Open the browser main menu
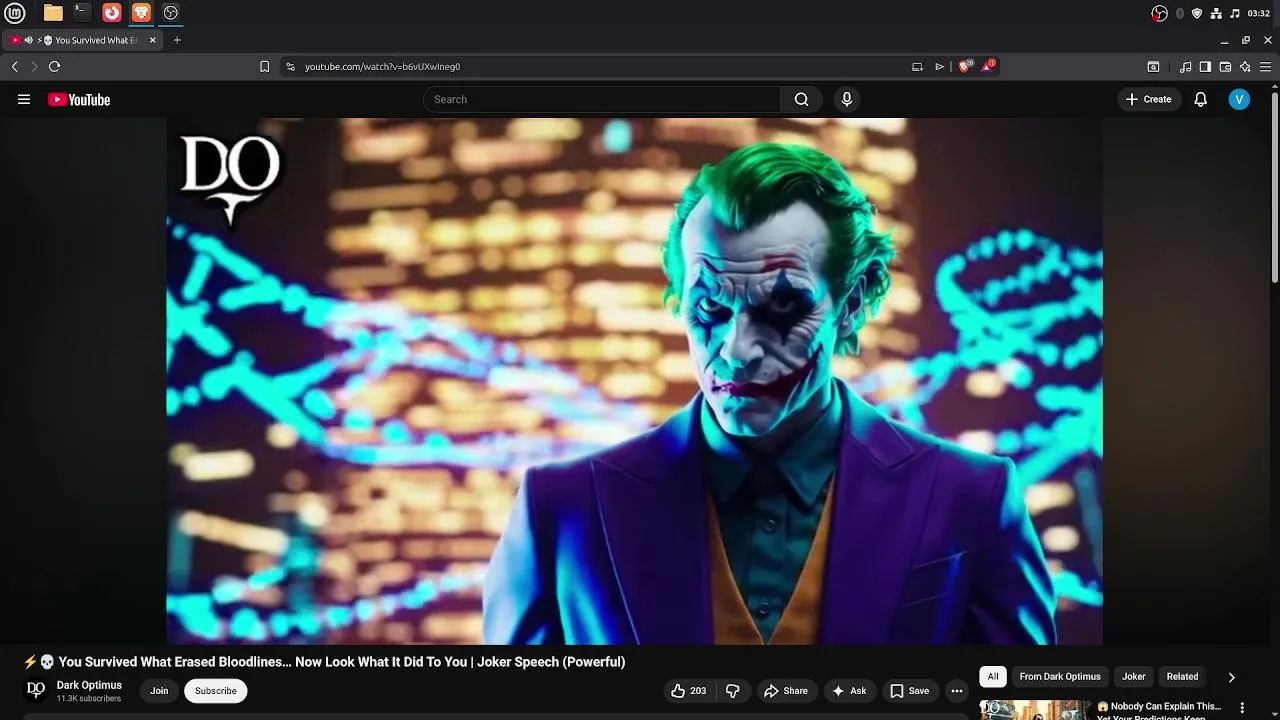1280x720 pixels. pyautogui.click(x=1265, y=66)
